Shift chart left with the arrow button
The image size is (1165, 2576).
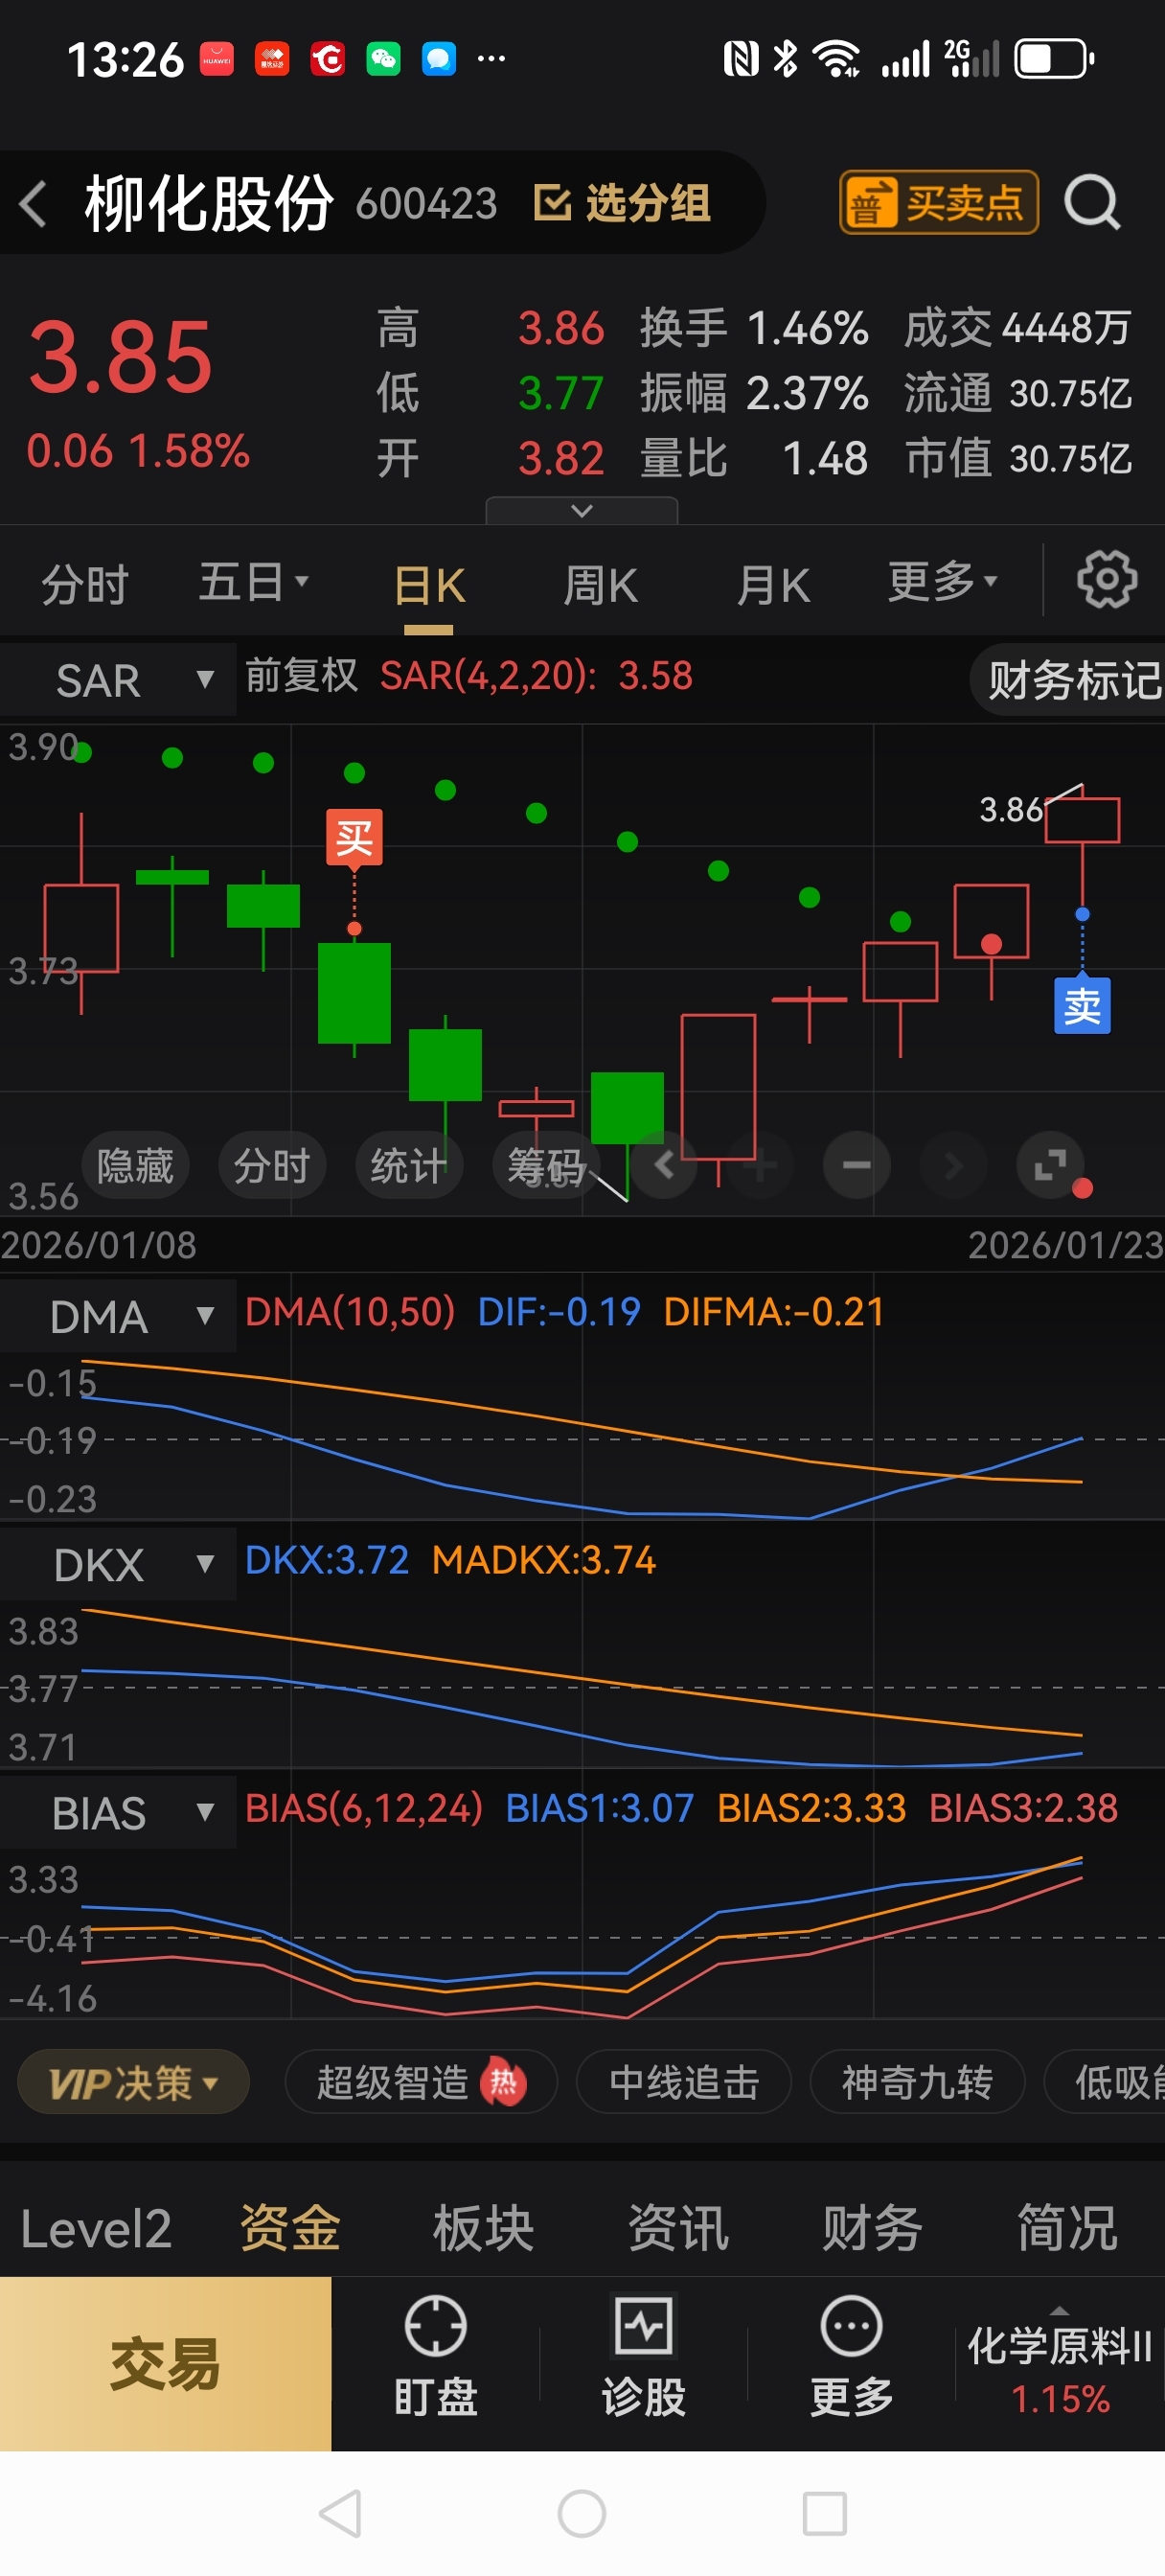[x=664, y=1165]
